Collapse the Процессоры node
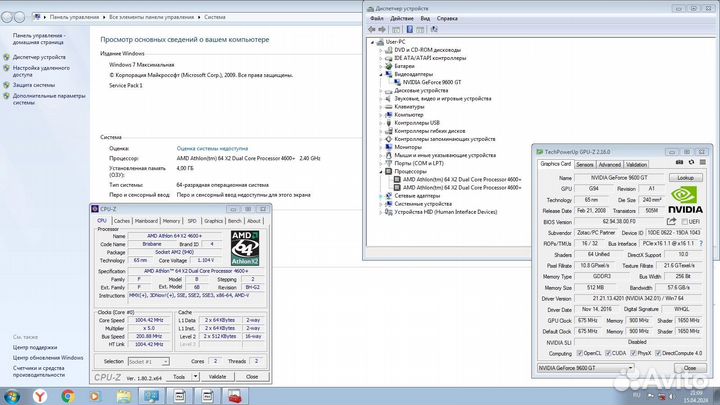Screen dimensions: 720x405 (x=381, y=172)
